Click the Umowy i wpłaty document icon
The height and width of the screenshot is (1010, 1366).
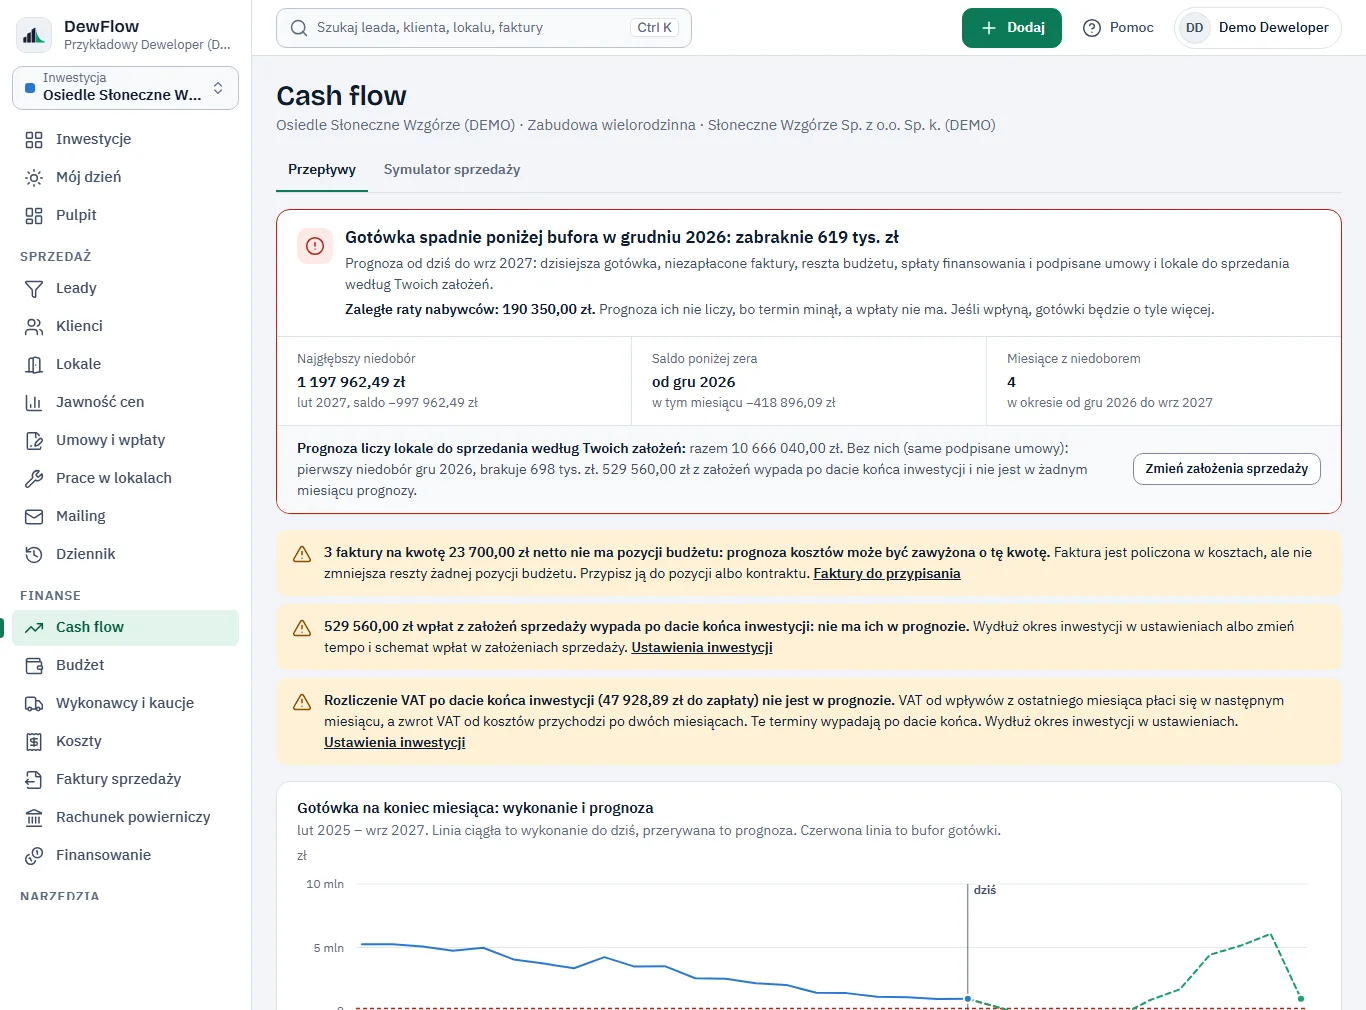pos(34,440)
